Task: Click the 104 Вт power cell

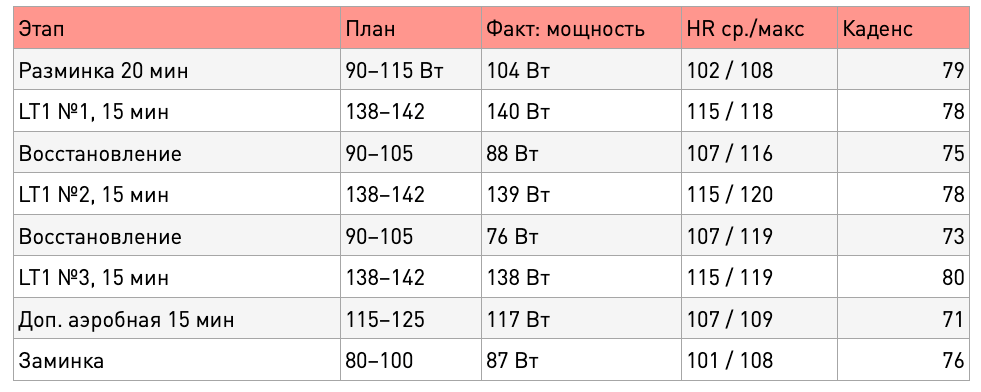Action: click(x=581, y=70)
